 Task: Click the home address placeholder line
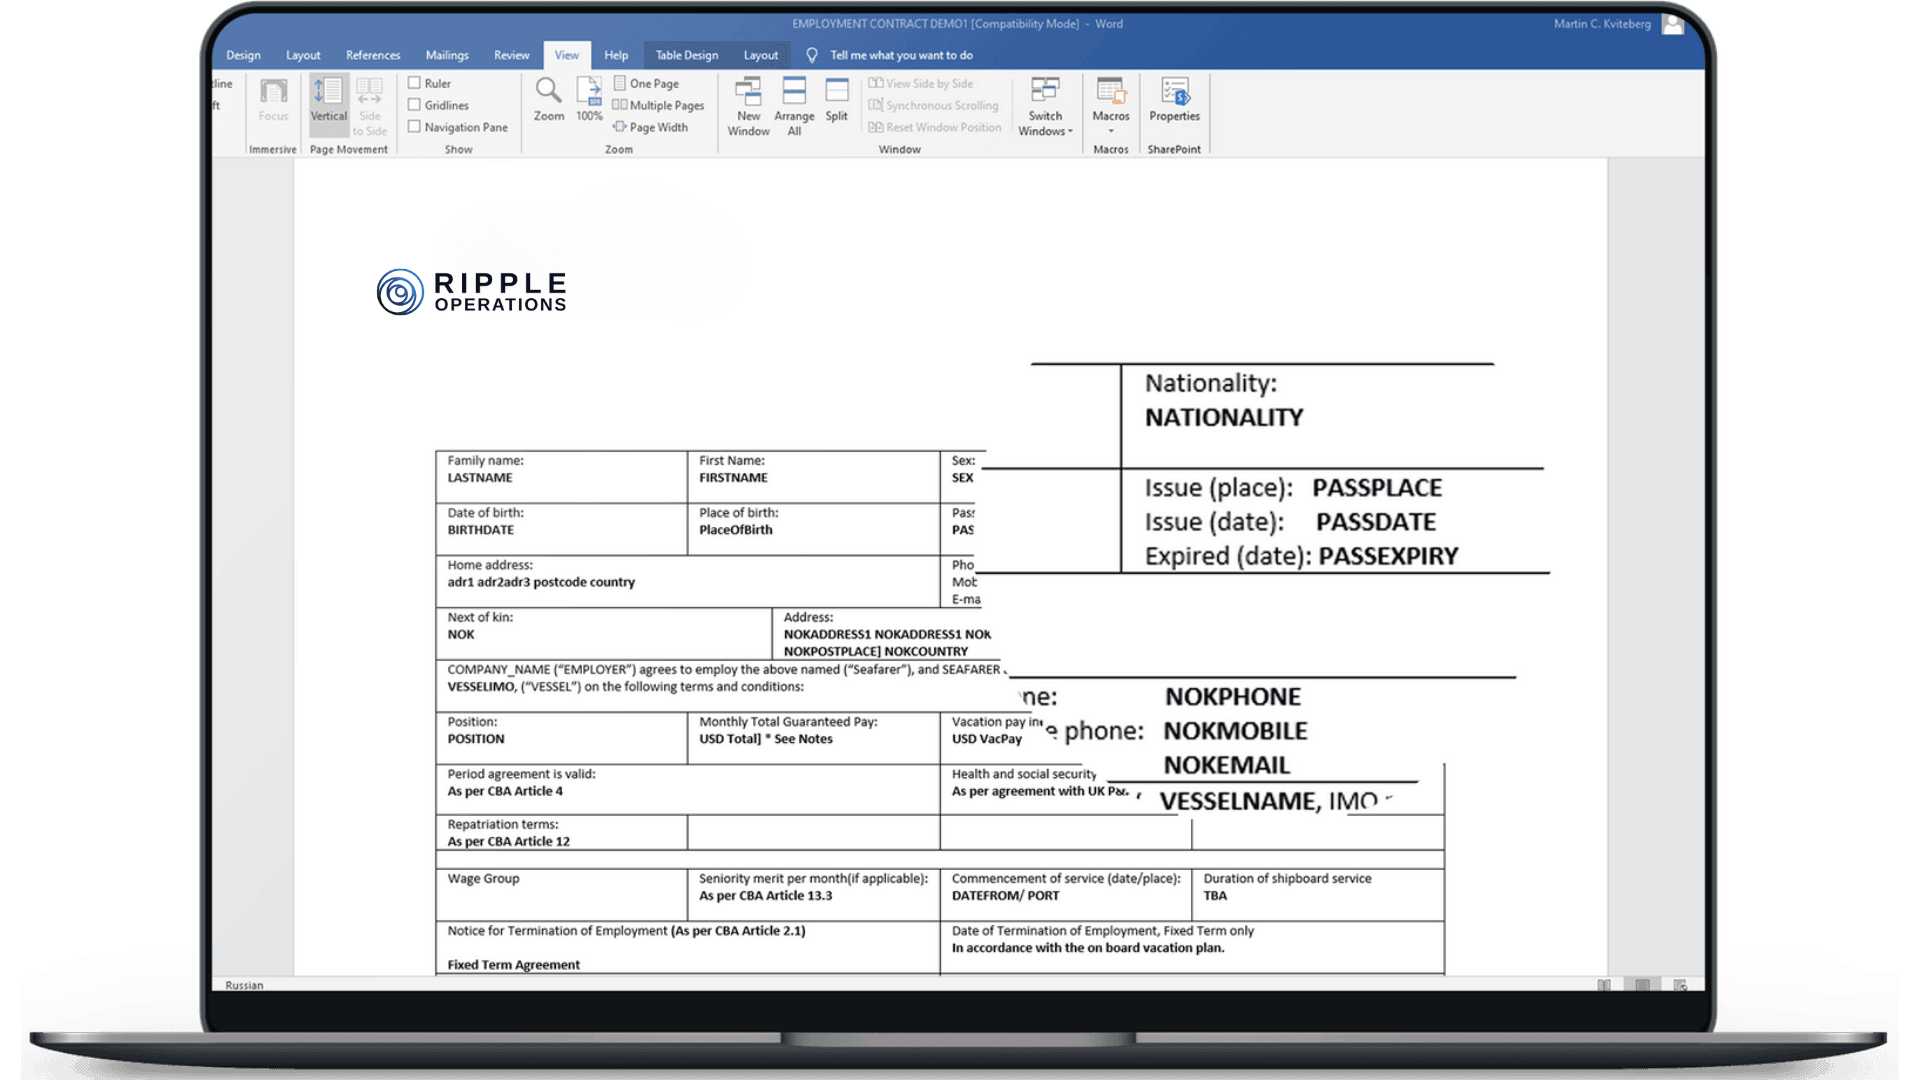541,582
